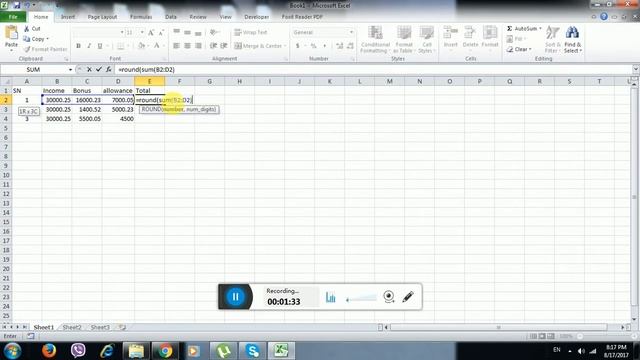Viewport: 640px width, 360px height.
Task: Switch to the Developer tab
Action: point(256,17)
